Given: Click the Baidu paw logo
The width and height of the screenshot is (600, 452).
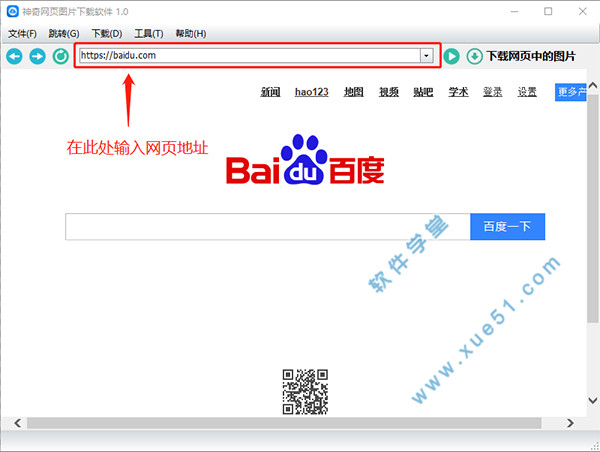Looking at the screenshot, I should 305,159.
